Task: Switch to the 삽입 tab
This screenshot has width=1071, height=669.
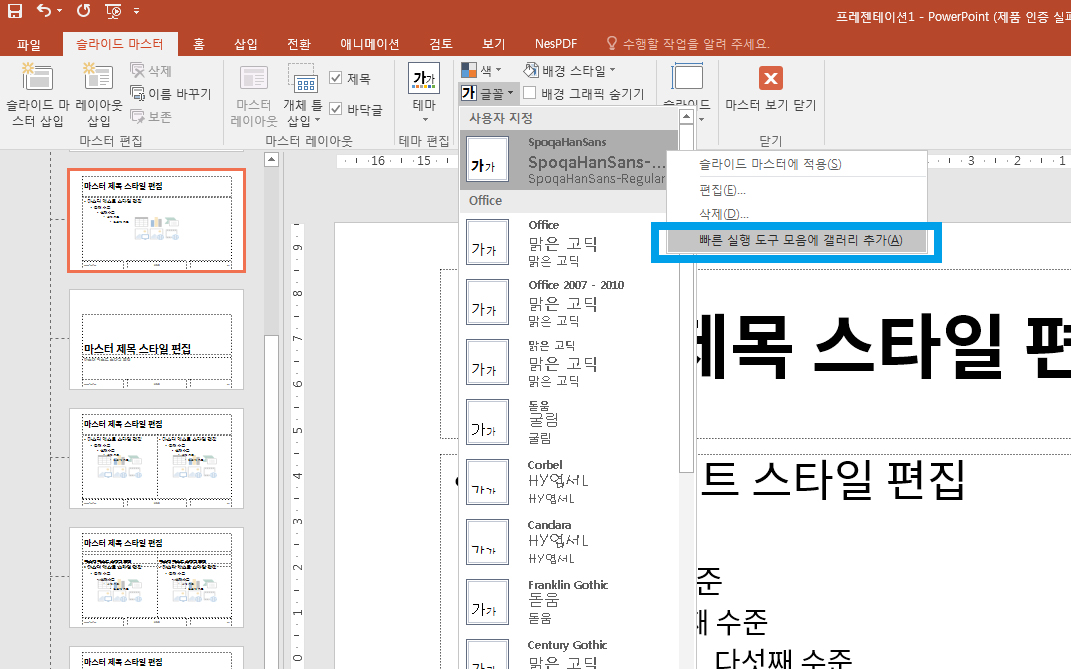Action: pyautogui.click(x=245, y=44)
